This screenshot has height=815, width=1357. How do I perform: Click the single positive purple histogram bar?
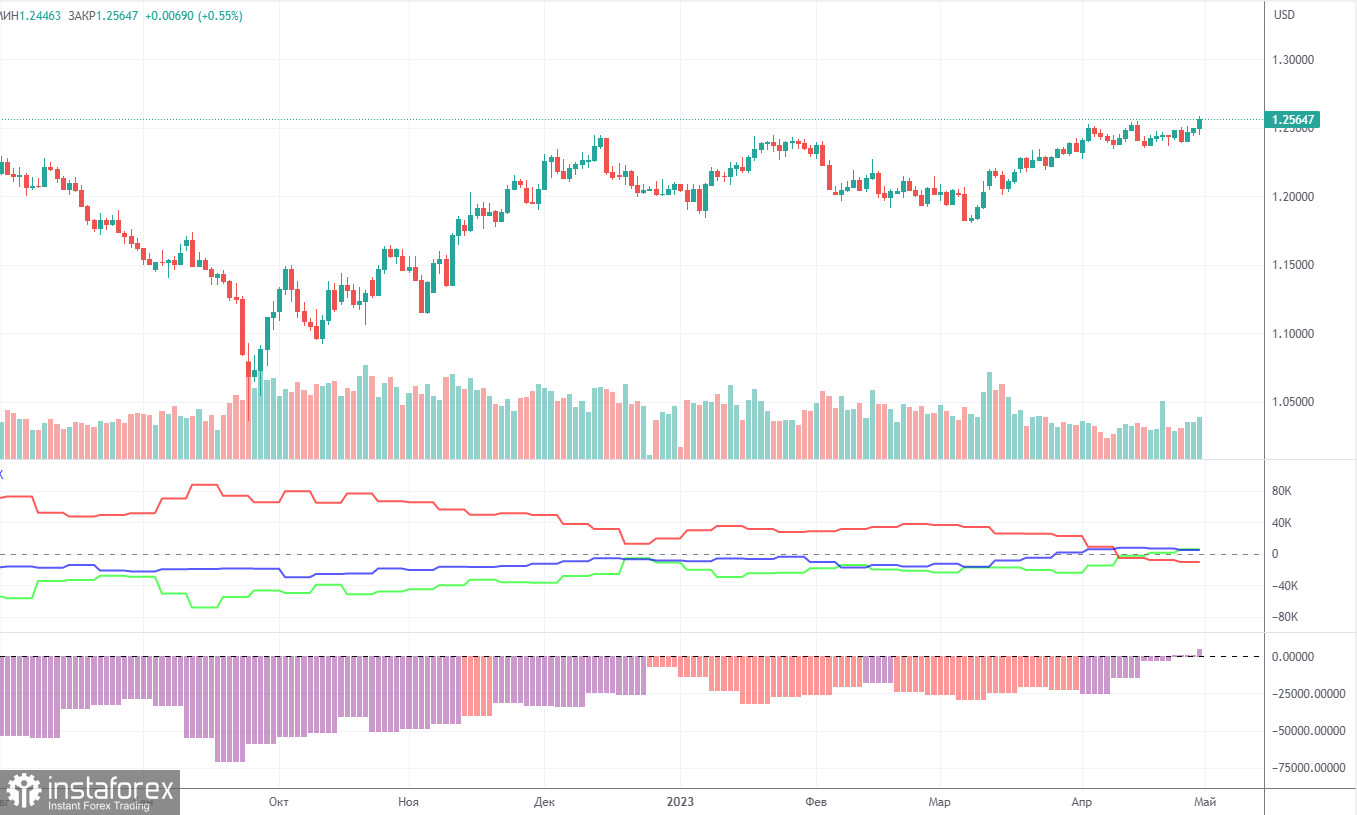(1200, 652)
